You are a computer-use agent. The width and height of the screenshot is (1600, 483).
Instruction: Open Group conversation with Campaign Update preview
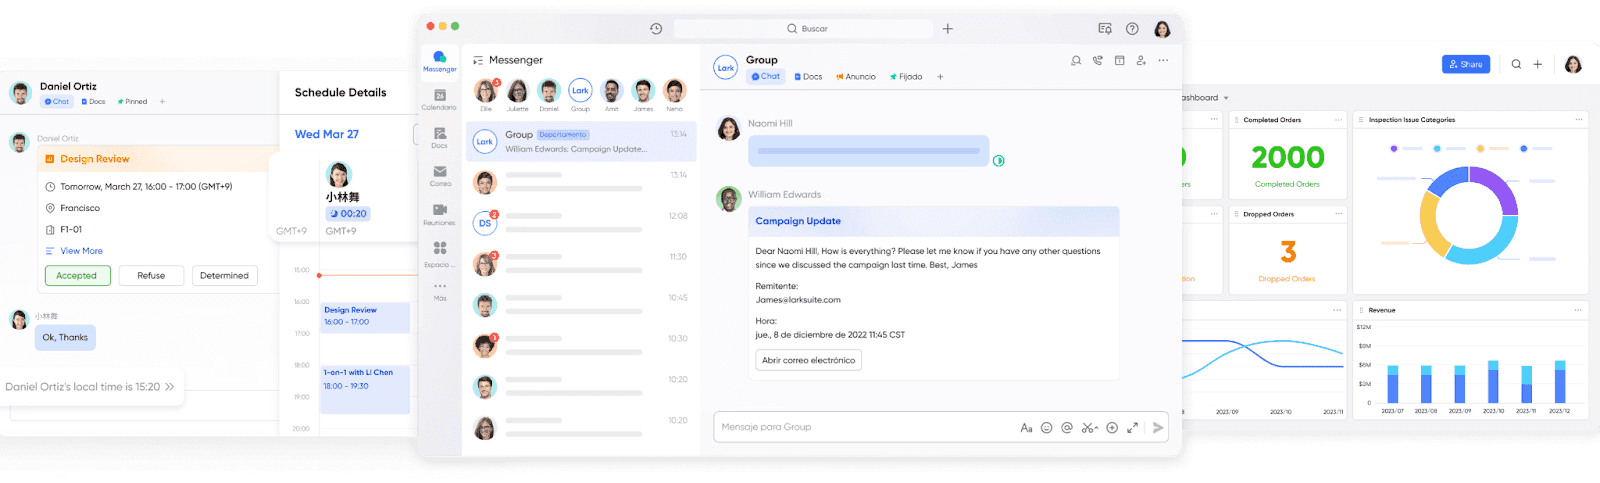click(x=581, y=142)
